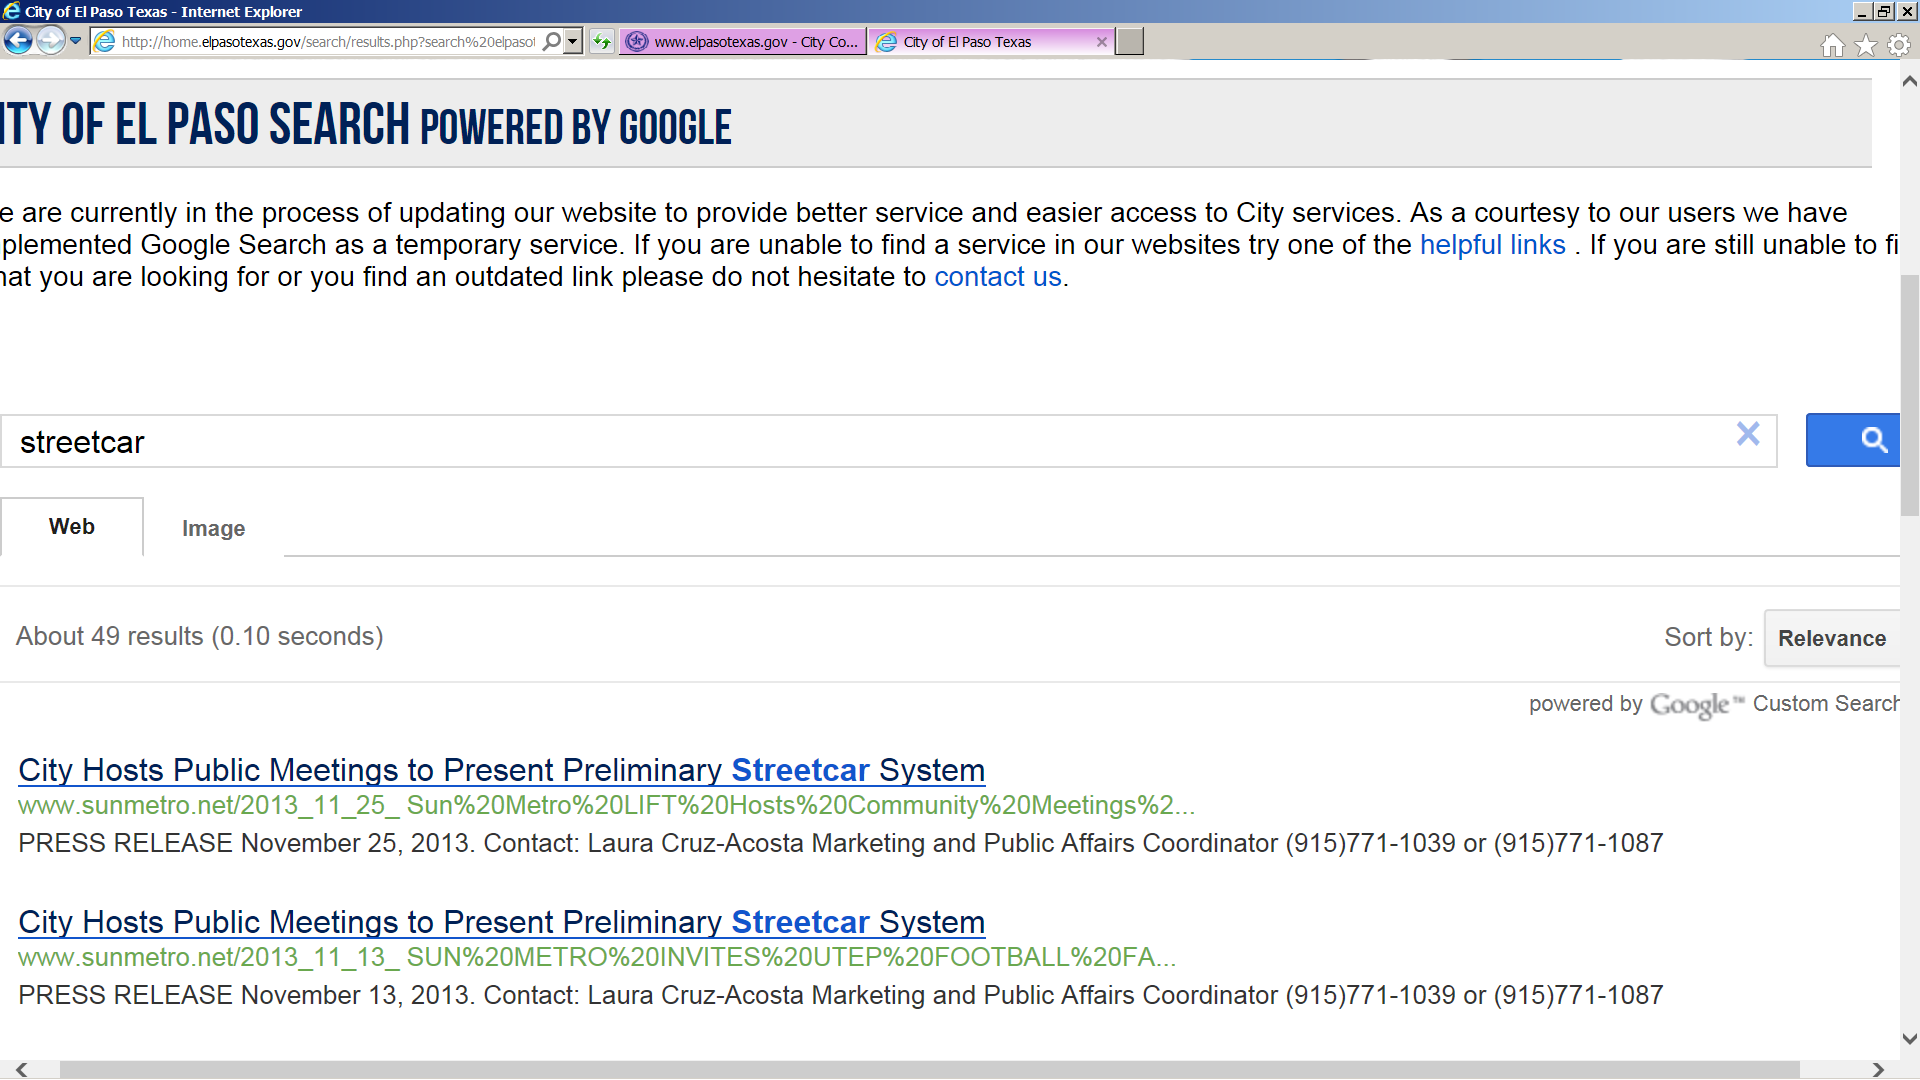
Task: Switch to the Image results tab
Action: pos(213,528)
